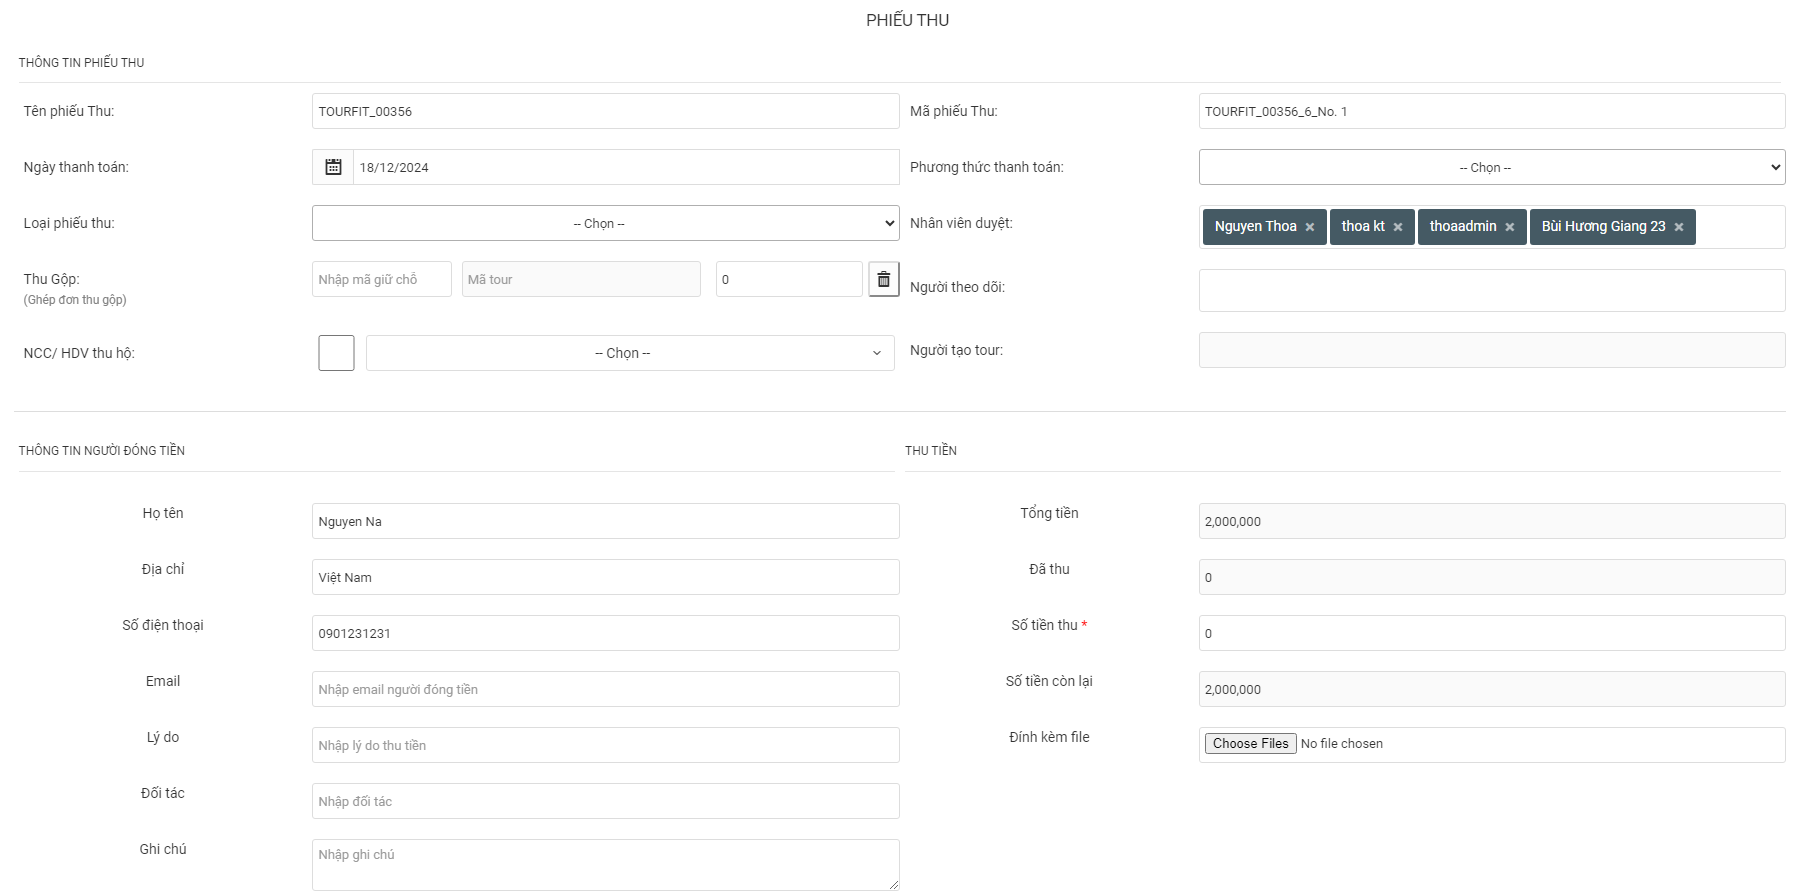Remove the Nguyen Thoa approver tag
The image size is (1801, 895).
coord(1309,227)
